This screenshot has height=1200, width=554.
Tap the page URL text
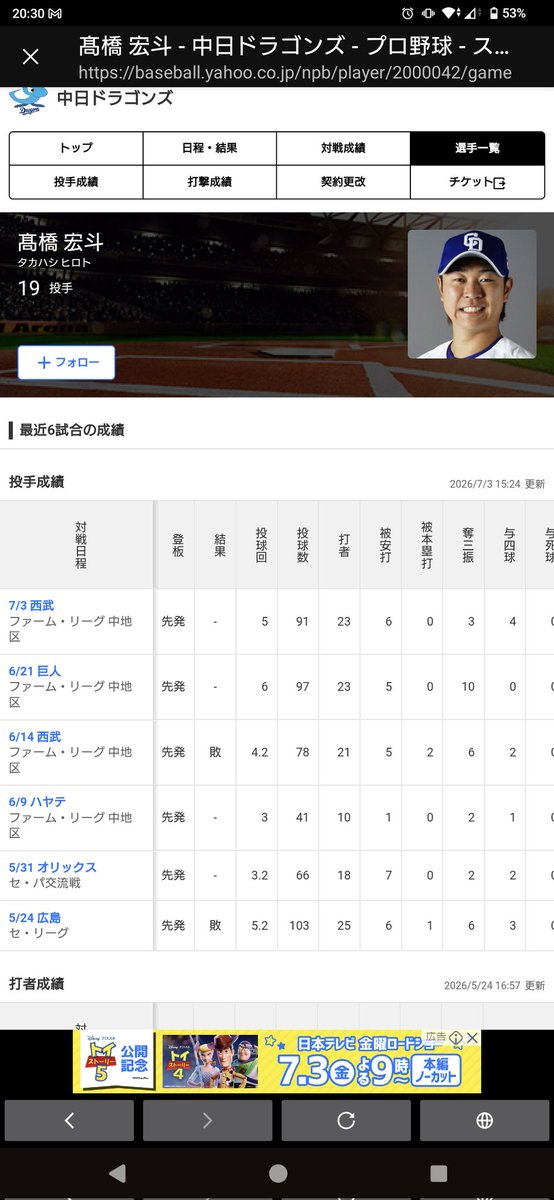(x=294, y=72)
